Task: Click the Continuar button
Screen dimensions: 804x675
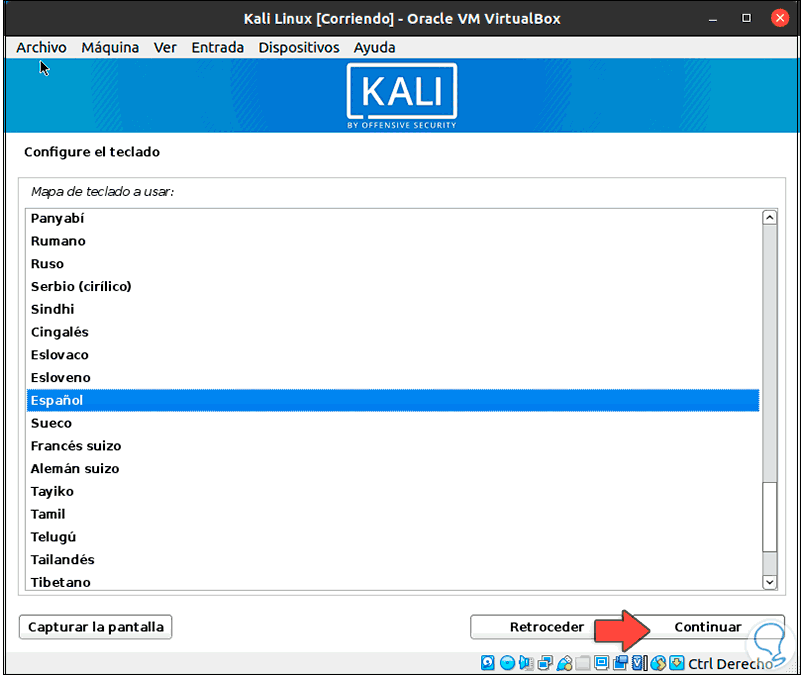Action: coord(708,627)
